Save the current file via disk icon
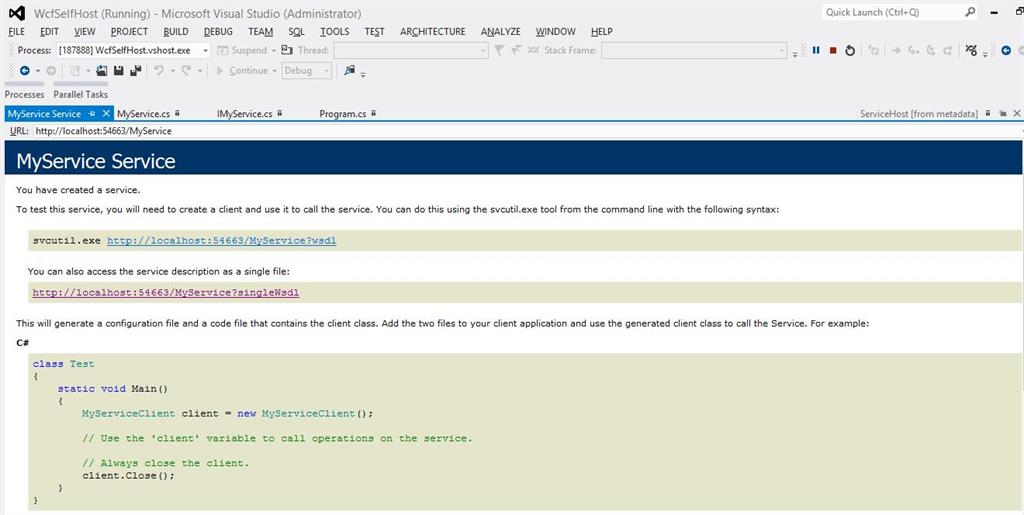1024x515 pixels. 118,70
